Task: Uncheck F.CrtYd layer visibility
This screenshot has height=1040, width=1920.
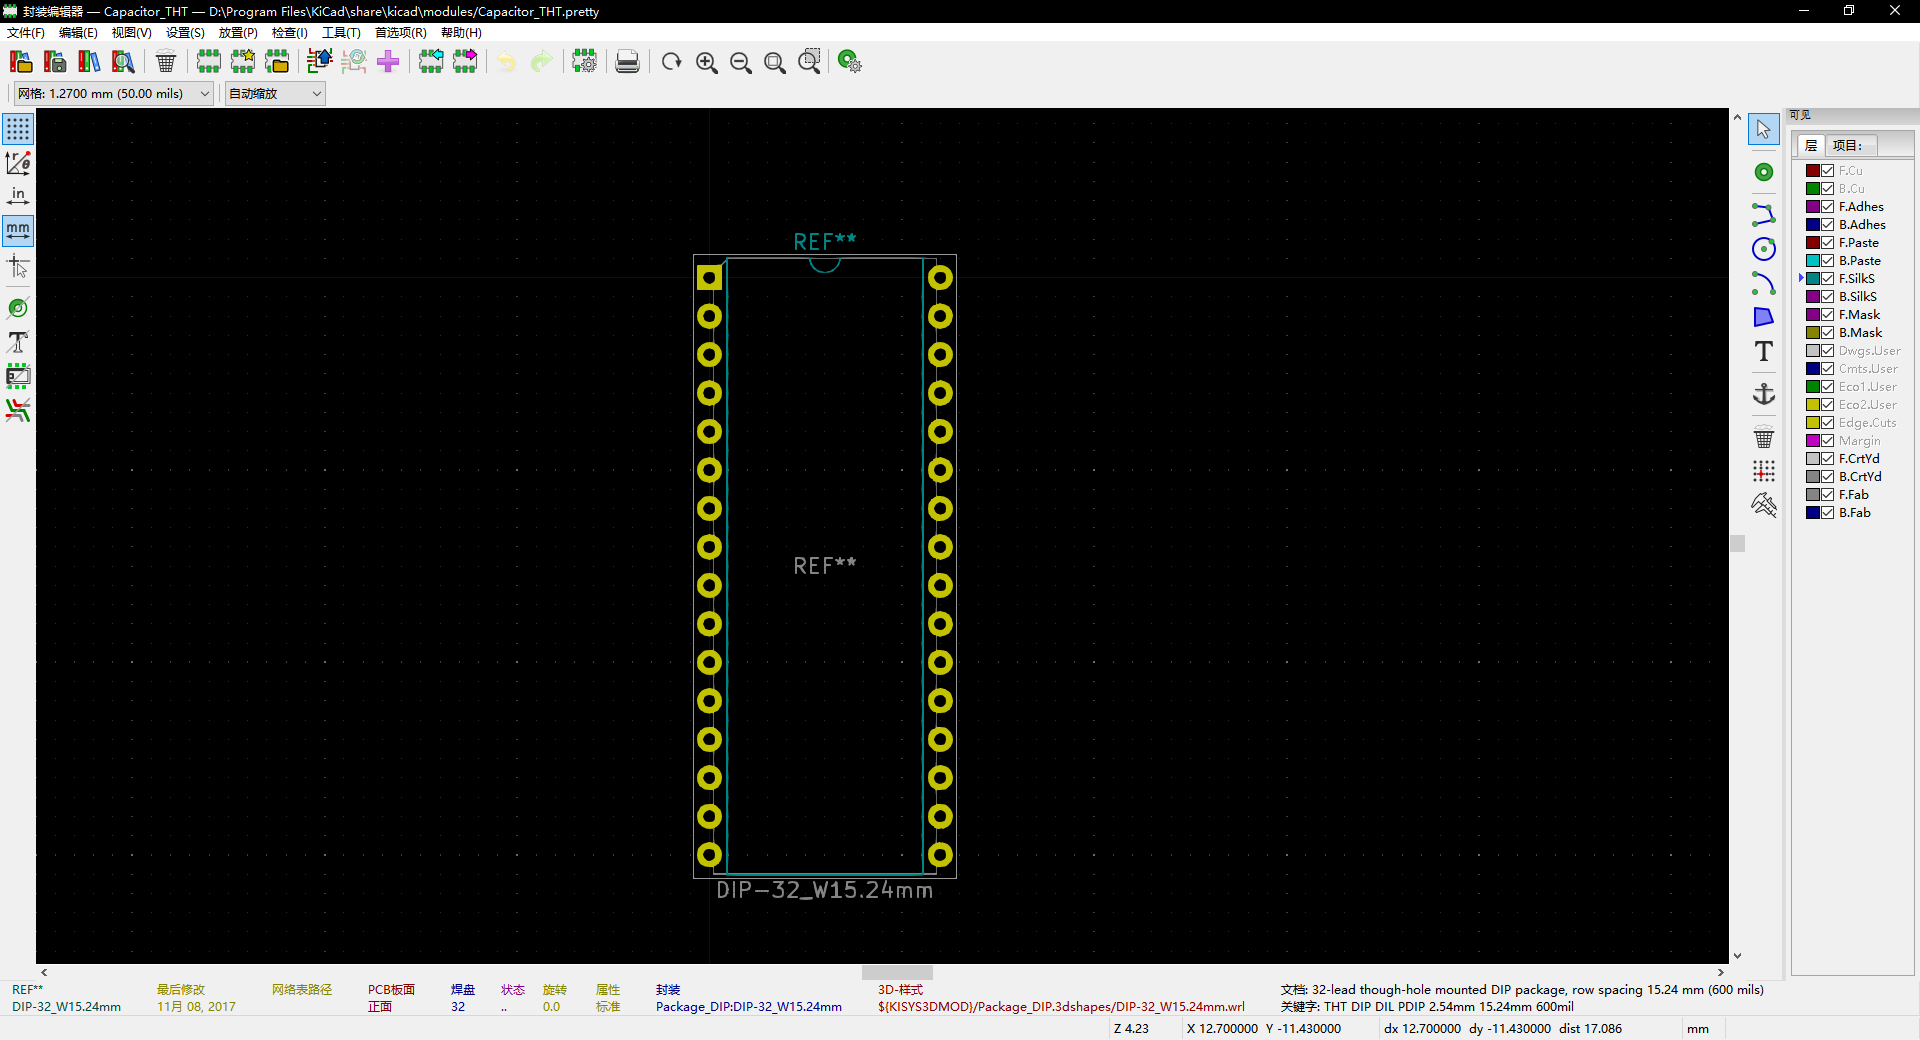Action: 1827,459
